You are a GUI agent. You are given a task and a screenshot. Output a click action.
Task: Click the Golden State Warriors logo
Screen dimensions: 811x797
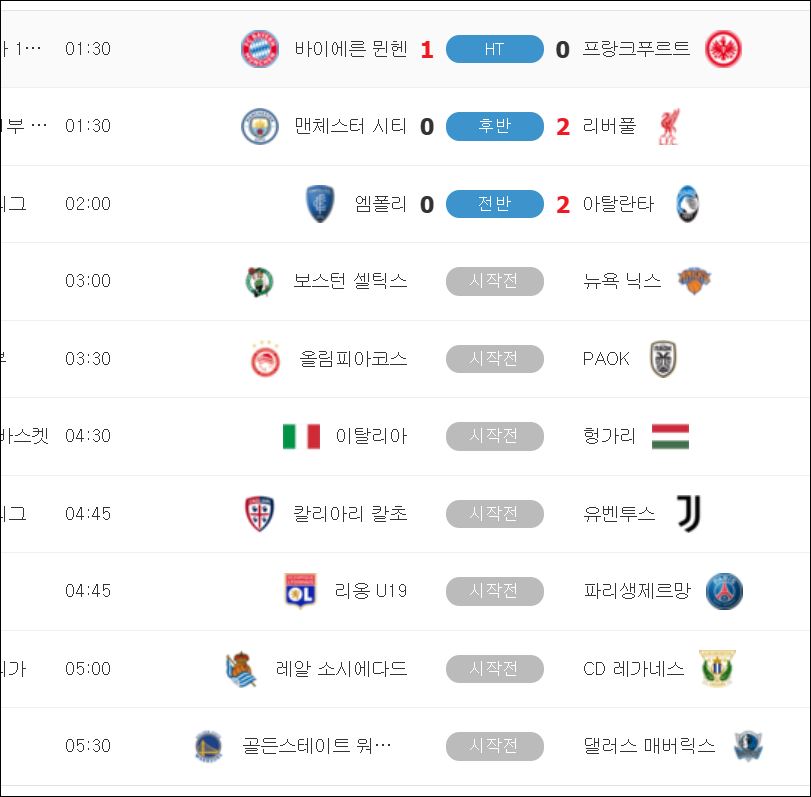pos(208,746)
